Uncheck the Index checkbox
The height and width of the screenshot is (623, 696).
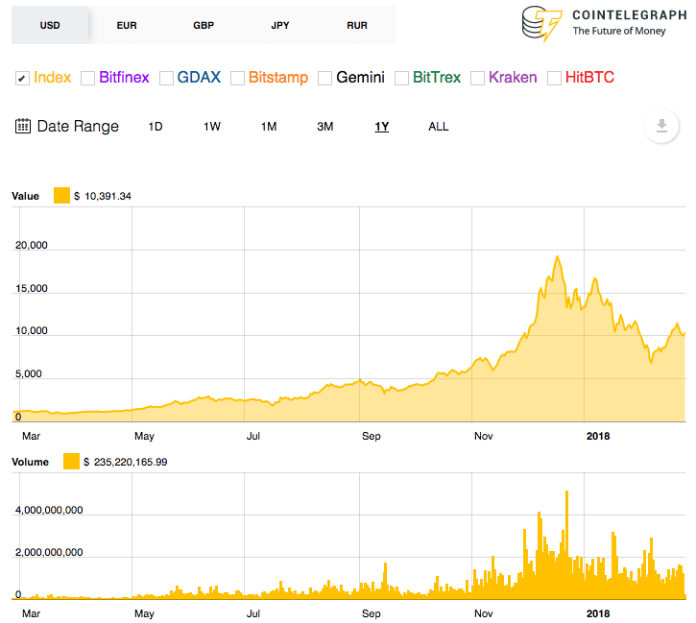pos(22,78)
